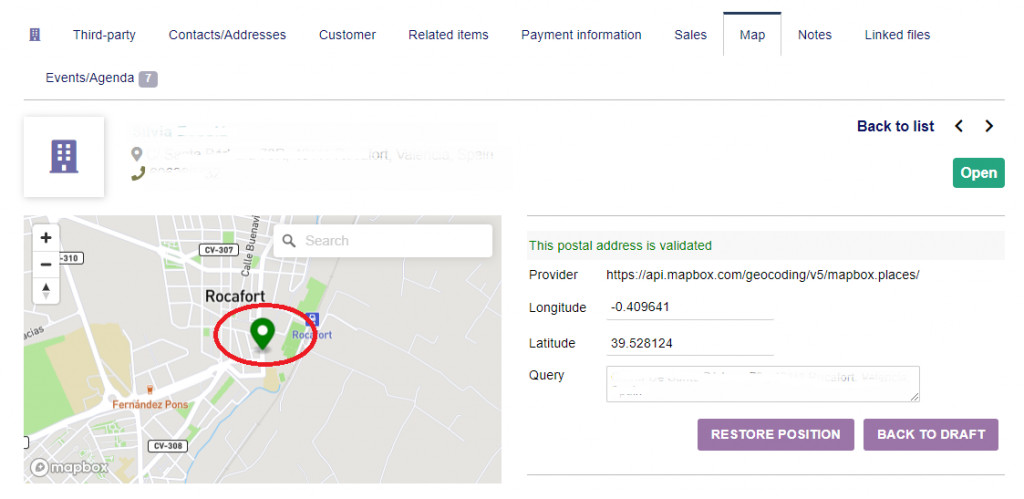Go to next record arrow
Image resolution: width=1024 pixels, height=499 pixels.
(x=989, y=126)
